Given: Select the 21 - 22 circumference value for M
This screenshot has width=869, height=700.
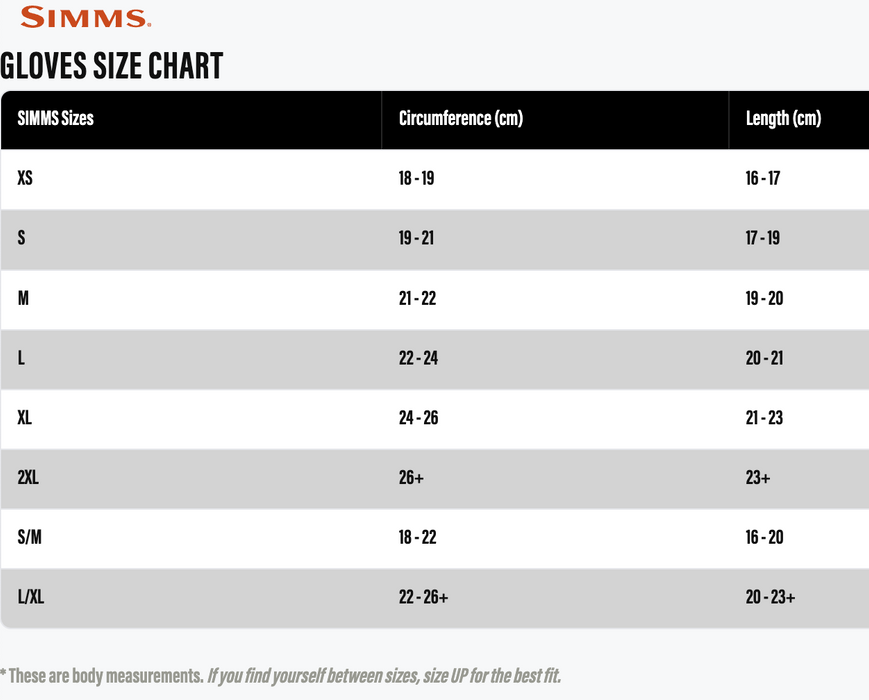Looking at the screenshot, I should pos(417,298).
